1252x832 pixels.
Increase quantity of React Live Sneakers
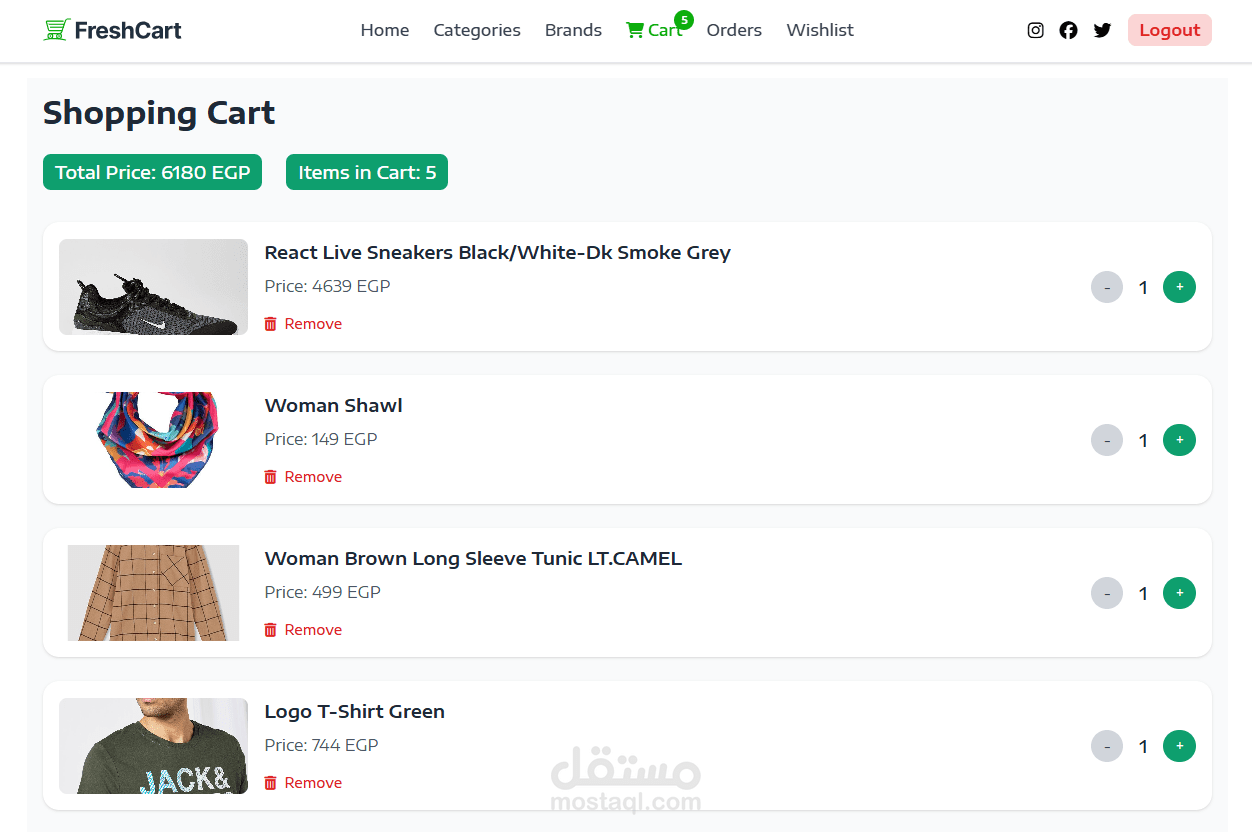pyautogui.click(x=1179, y=287)
